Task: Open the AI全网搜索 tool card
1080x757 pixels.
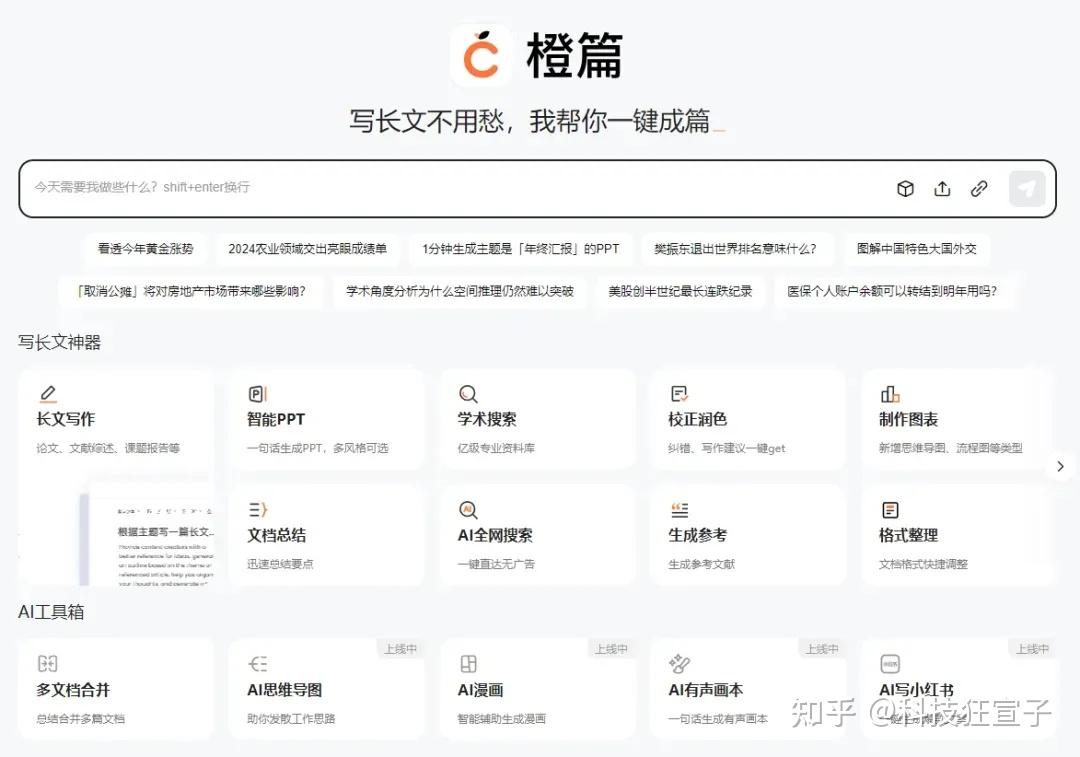Action: pyautogui.click(x=537, y=536)
